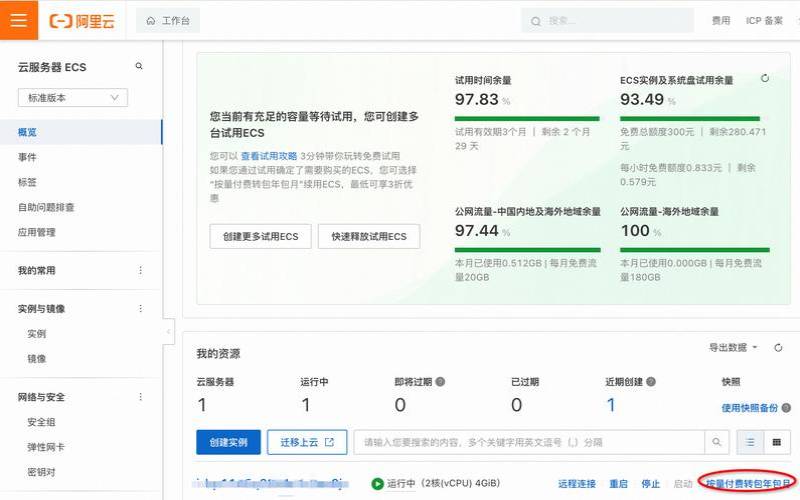Open the 导出数据 dropdown
The height and width of the screenshot is (500, 800).
coord(733,347)
